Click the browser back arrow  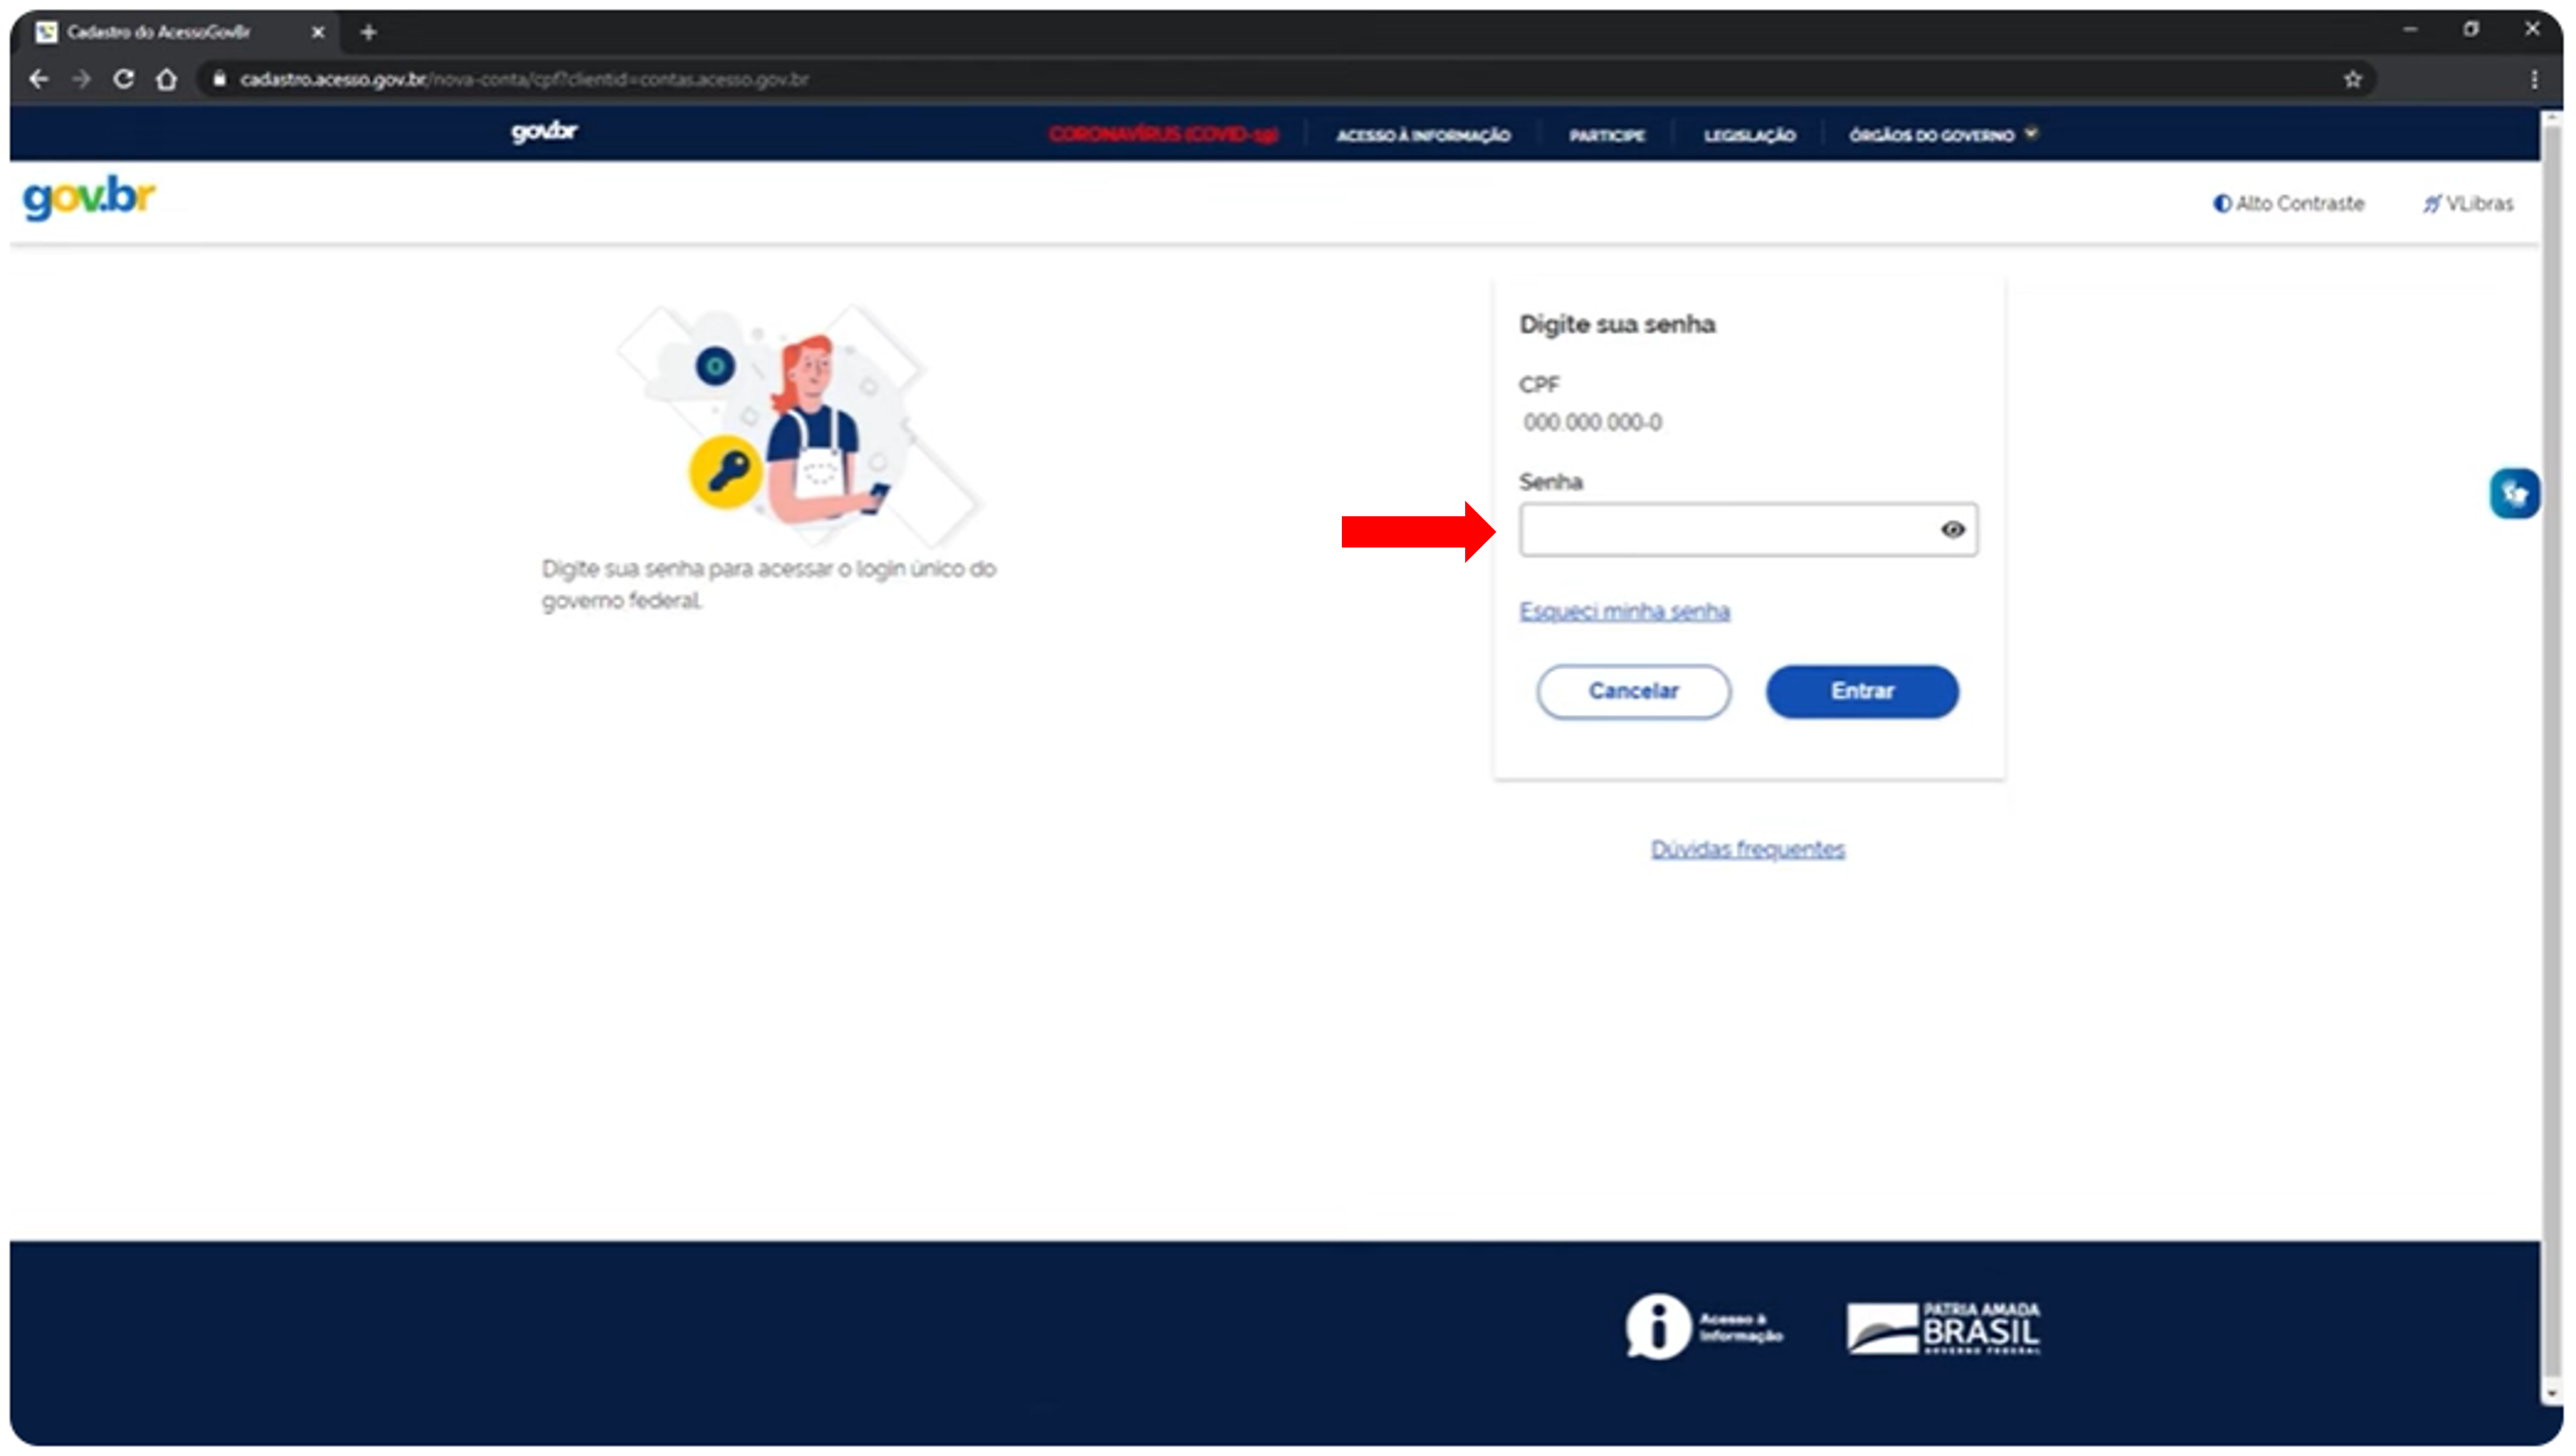(x=39, y=79)
